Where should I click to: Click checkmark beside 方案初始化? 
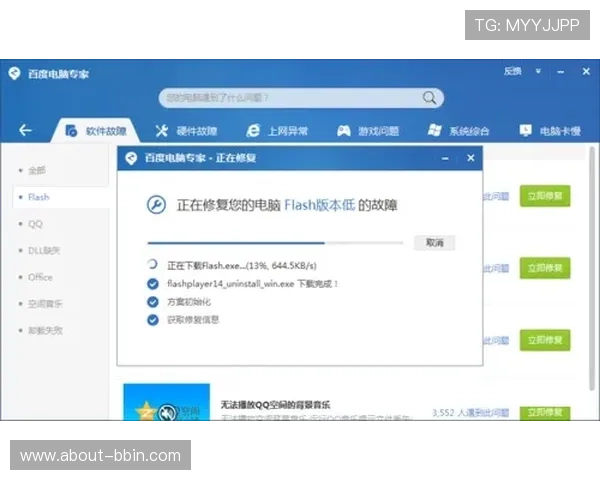153,302
